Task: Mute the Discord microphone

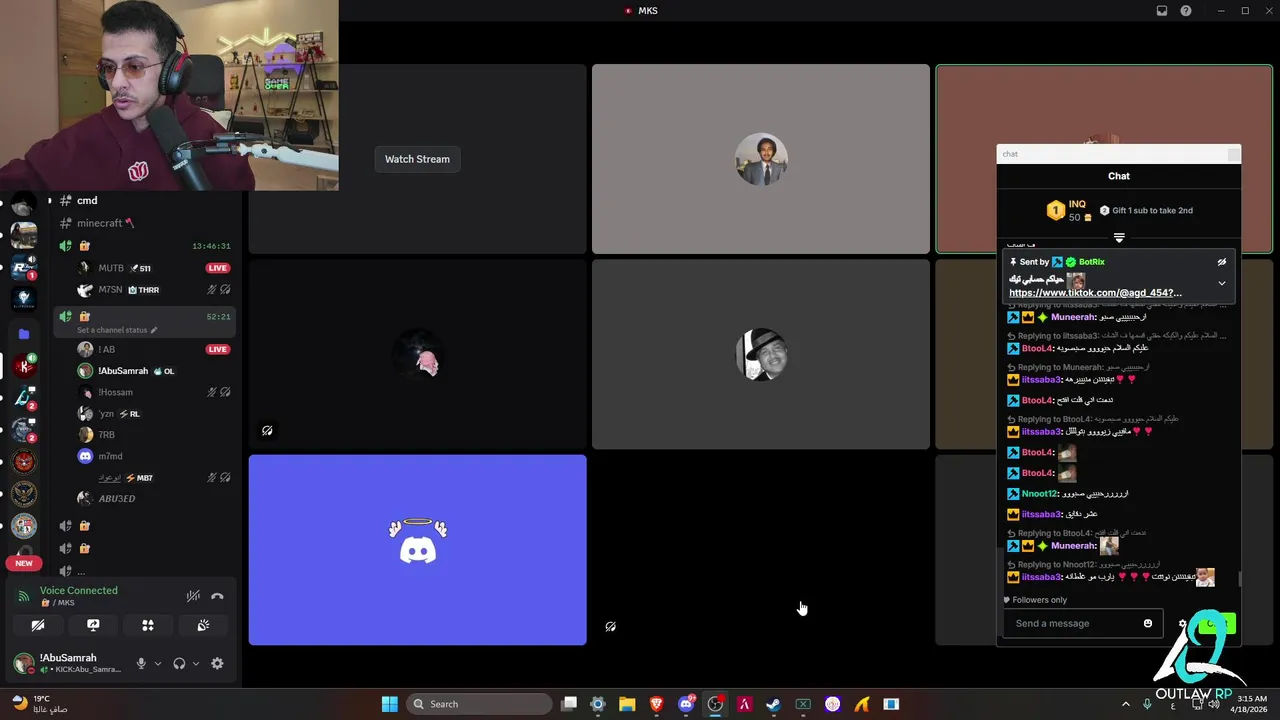Action: [141, 663]
